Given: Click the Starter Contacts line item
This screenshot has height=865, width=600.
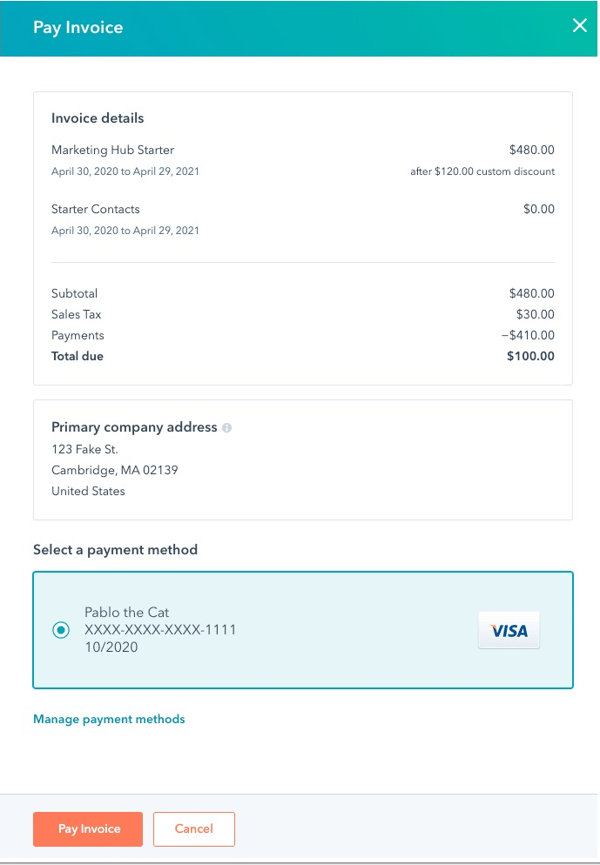Looking at the screenshot, I should point(96,209).
